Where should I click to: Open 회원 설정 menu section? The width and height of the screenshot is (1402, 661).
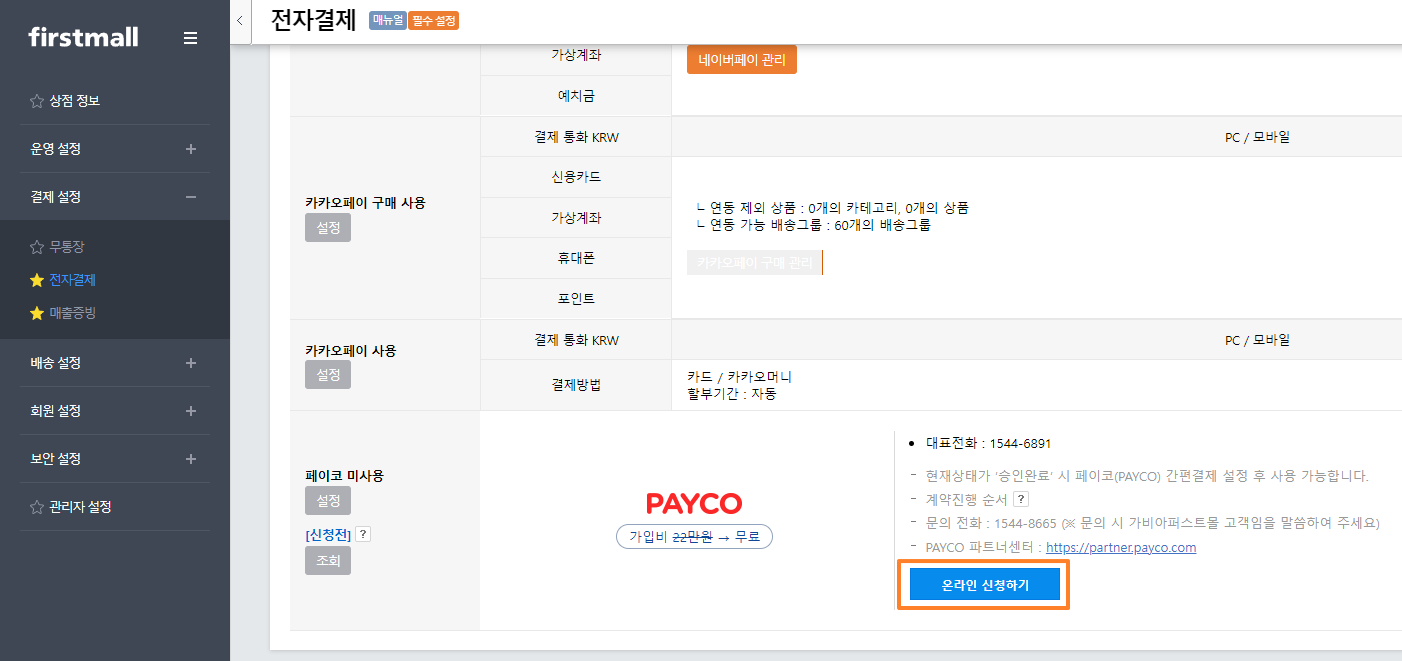[x=55, y=411]
